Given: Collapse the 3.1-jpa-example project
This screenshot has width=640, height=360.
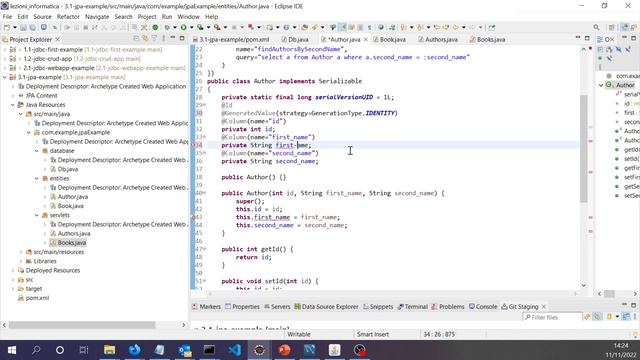Looking at the screenshot, I should [5, 77].
